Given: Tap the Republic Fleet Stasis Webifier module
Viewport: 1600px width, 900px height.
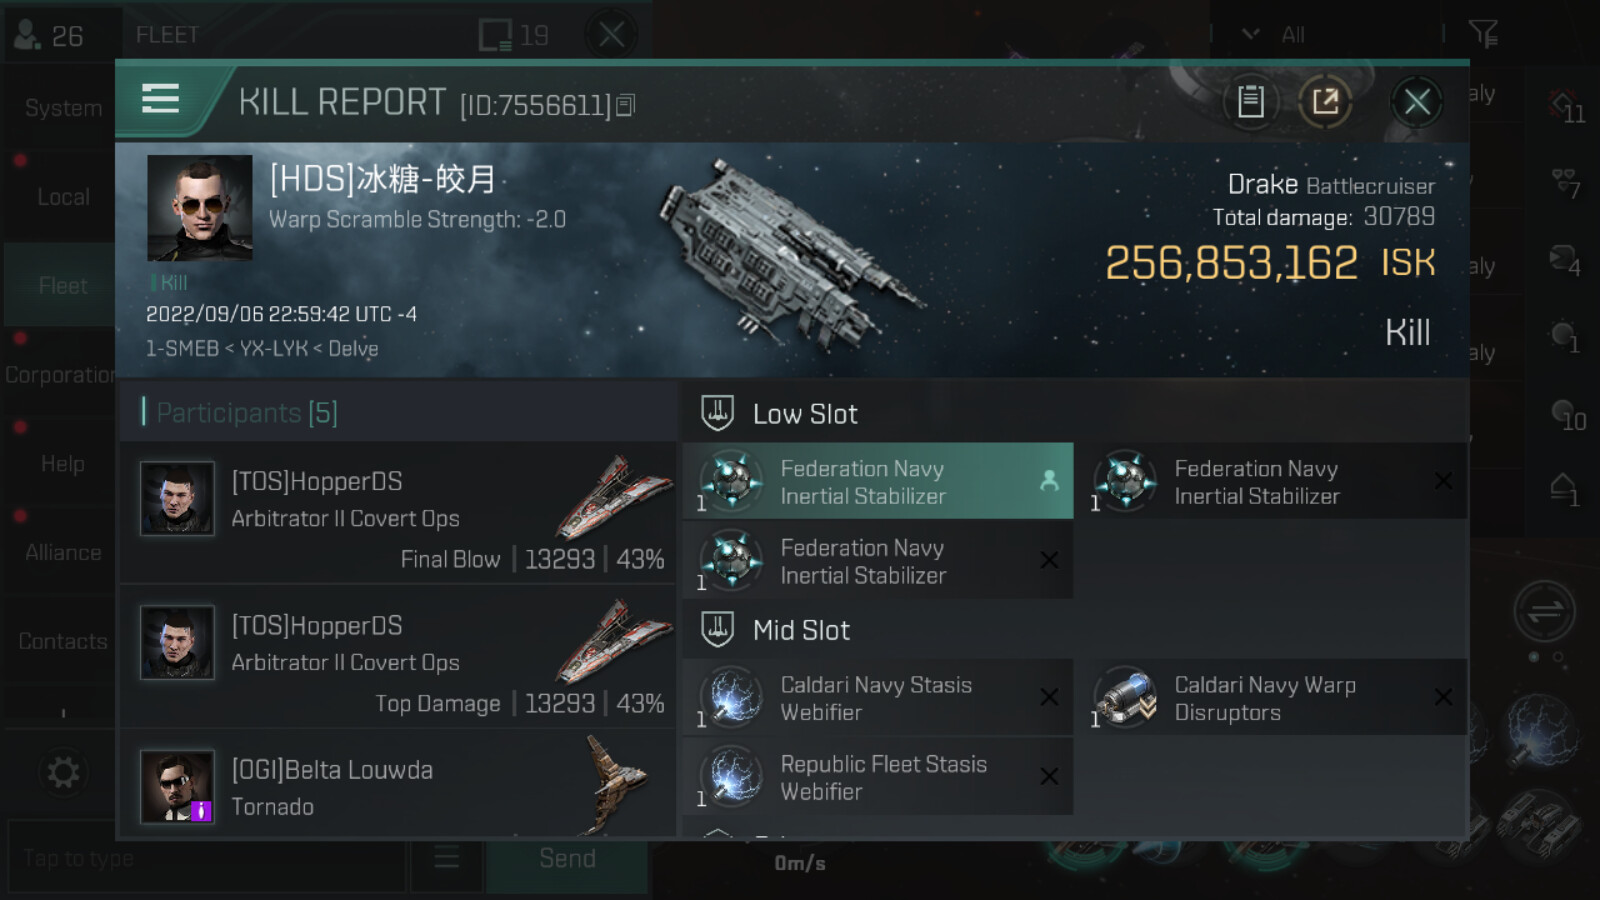Looking at the screenshot, I should 878,777.
